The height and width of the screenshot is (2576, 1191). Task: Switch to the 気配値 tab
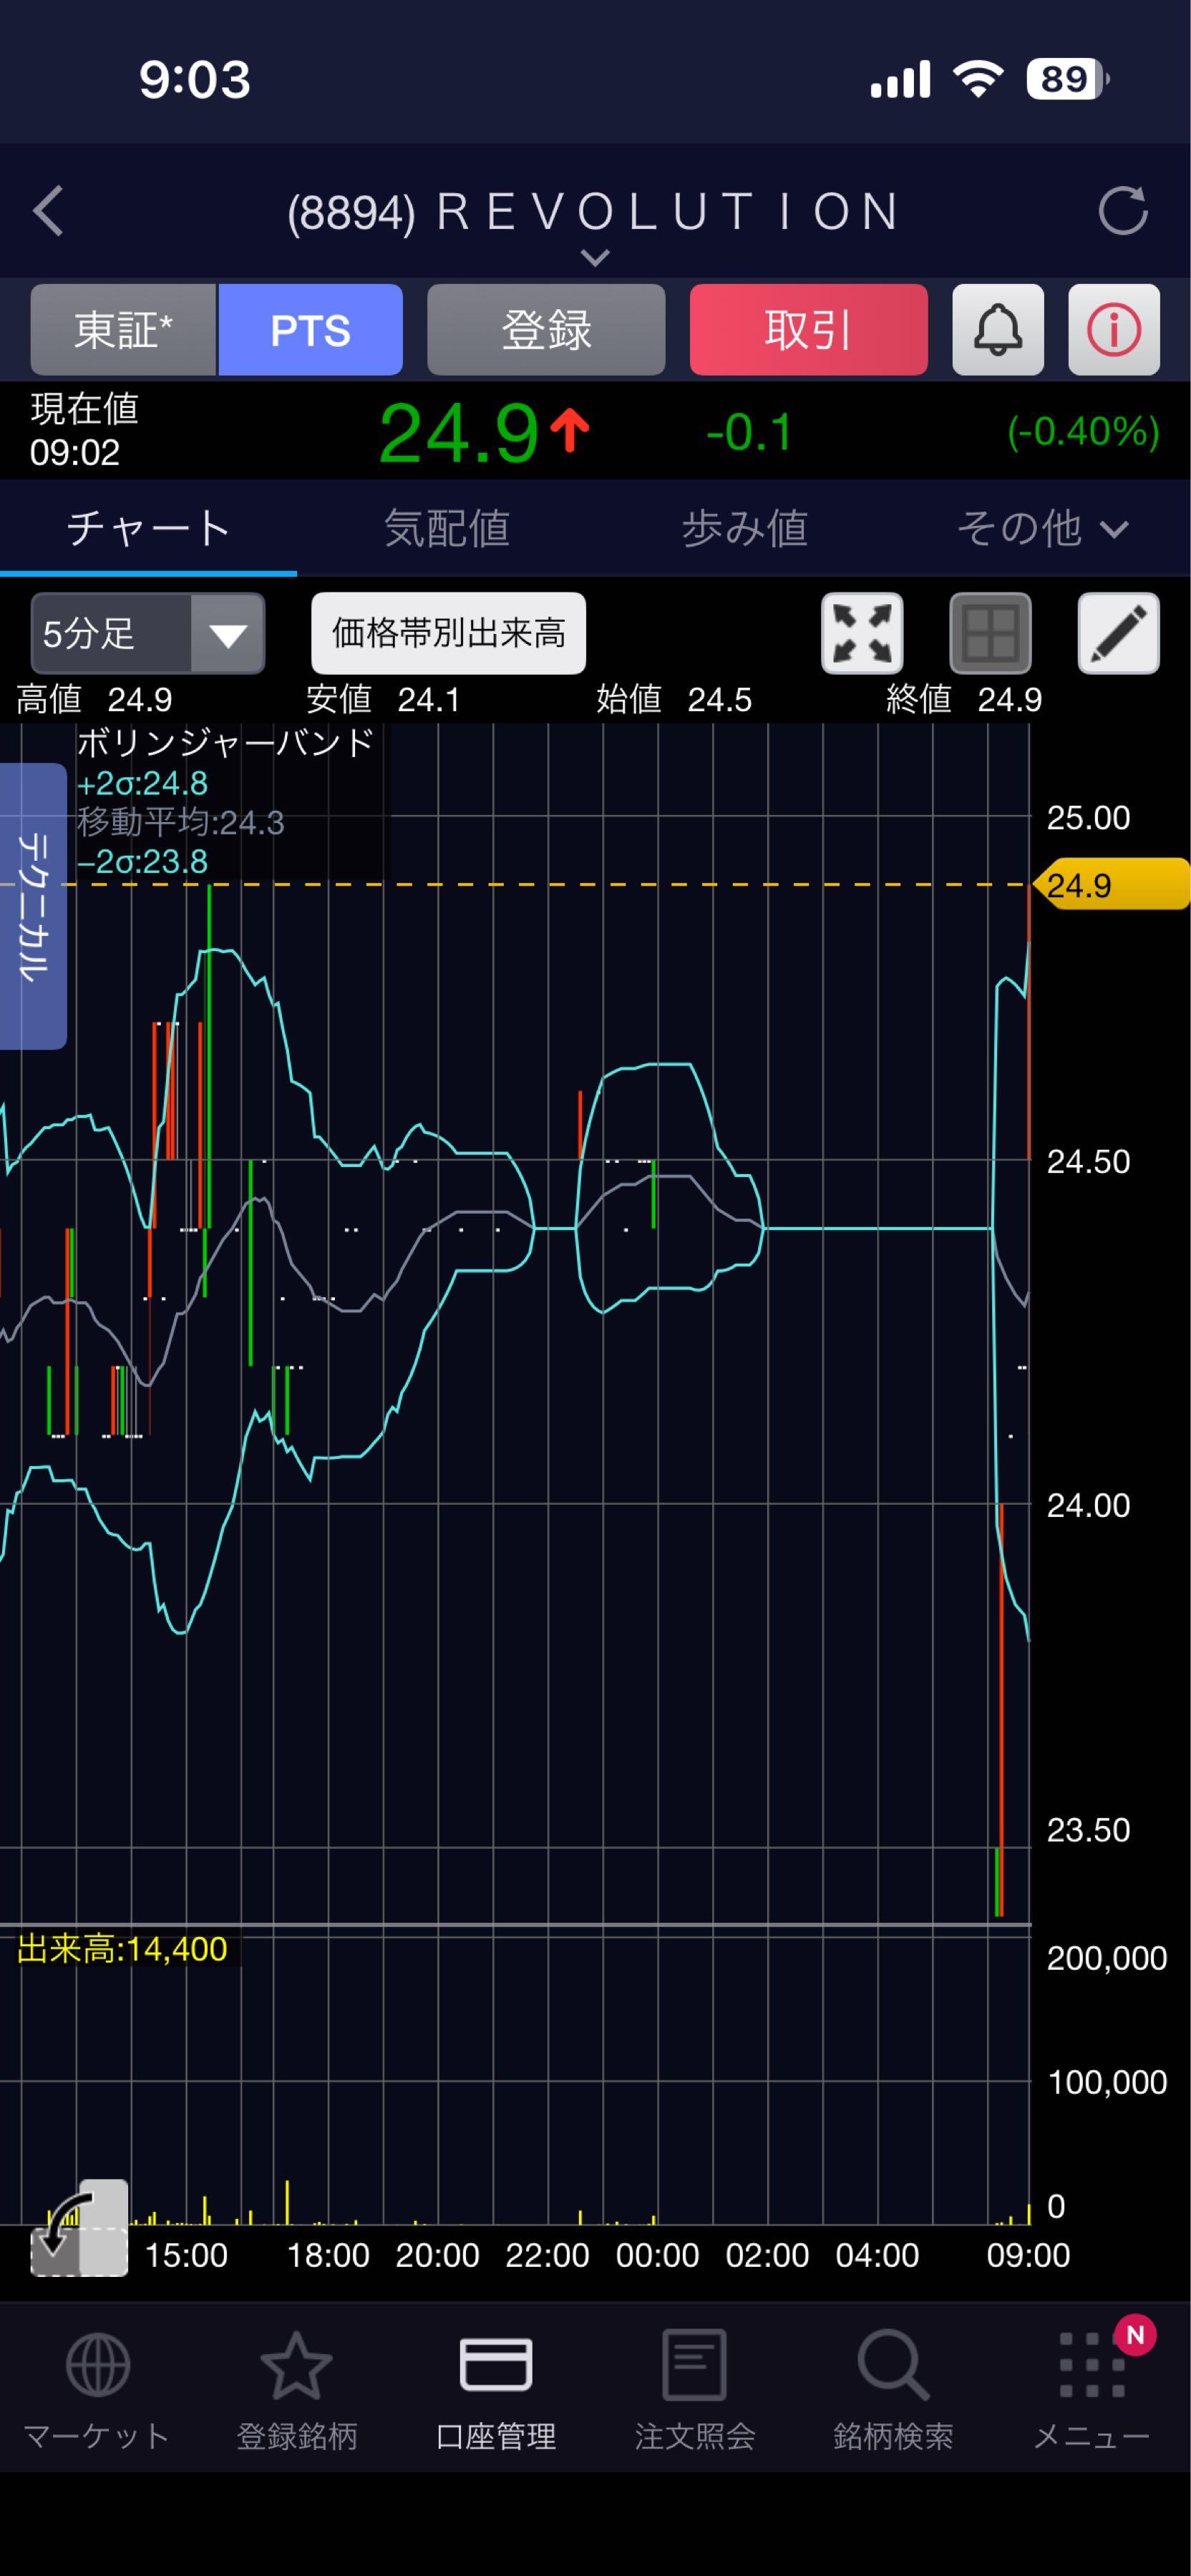(447, 528)
